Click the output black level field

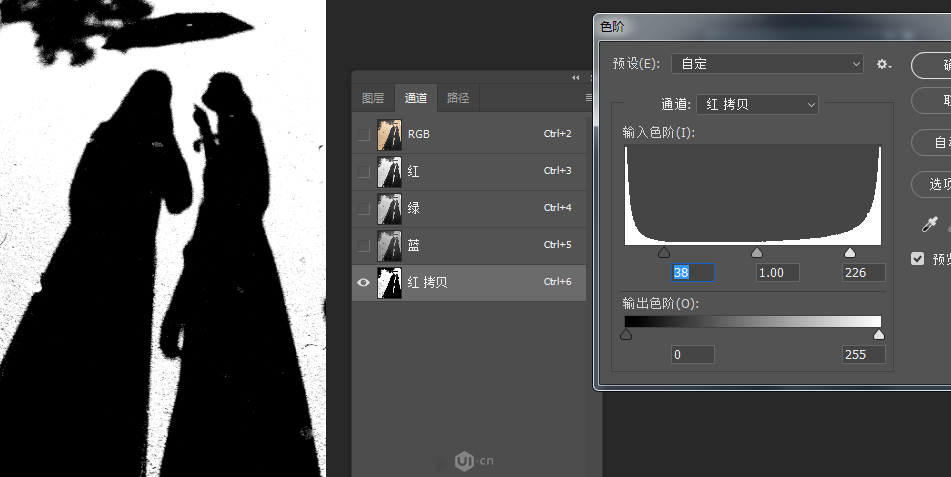coord(693,355)
